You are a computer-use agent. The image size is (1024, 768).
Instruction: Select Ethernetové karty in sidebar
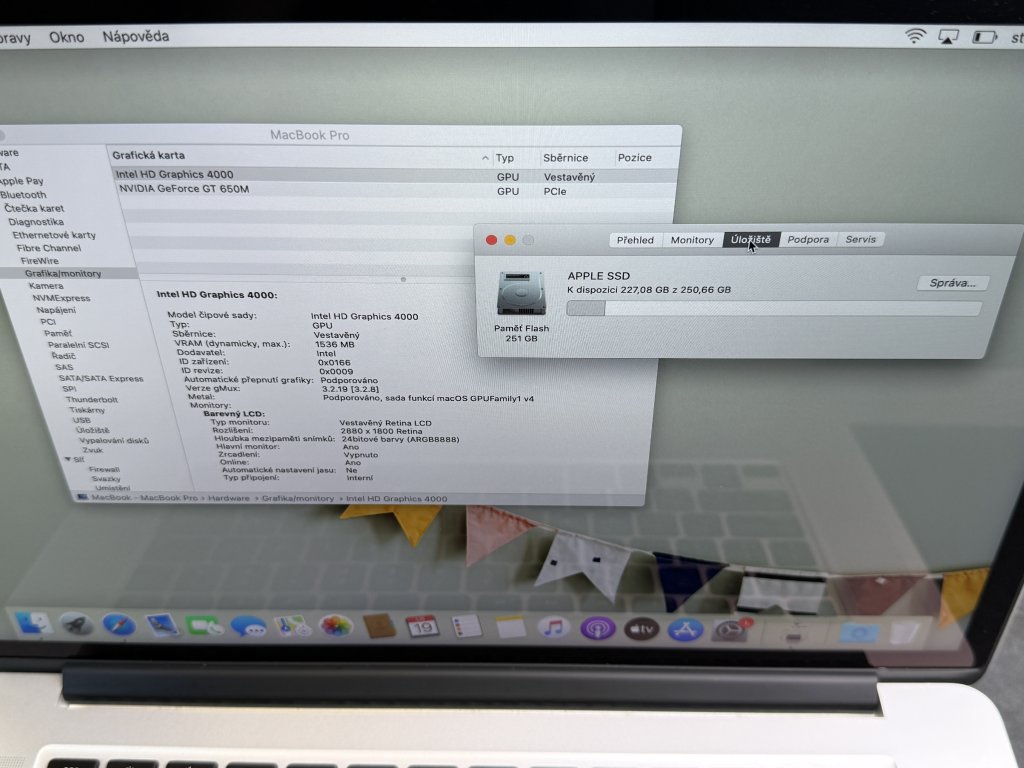[54, 235]
